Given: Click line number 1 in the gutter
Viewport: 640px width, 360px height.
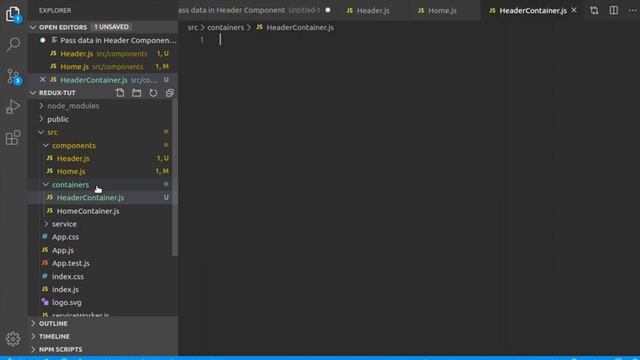Looking at the screenshot, I should point(202,40).
